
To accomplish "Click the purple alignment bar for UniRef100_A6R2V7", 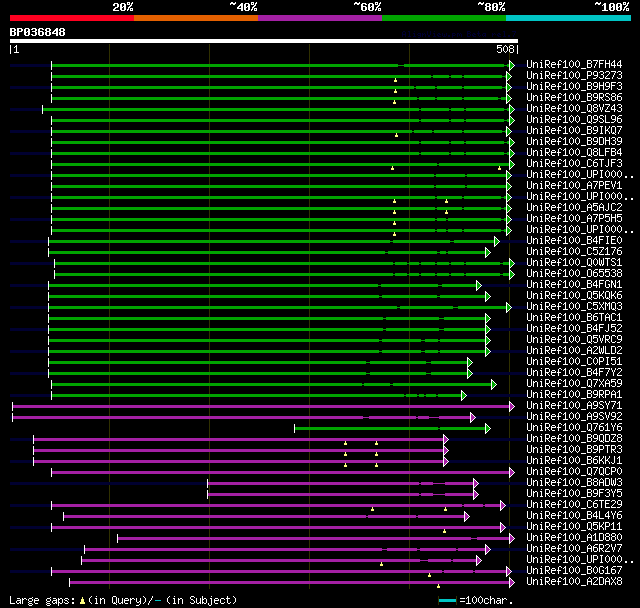I will pyautogui.click(x=287, y=550).
